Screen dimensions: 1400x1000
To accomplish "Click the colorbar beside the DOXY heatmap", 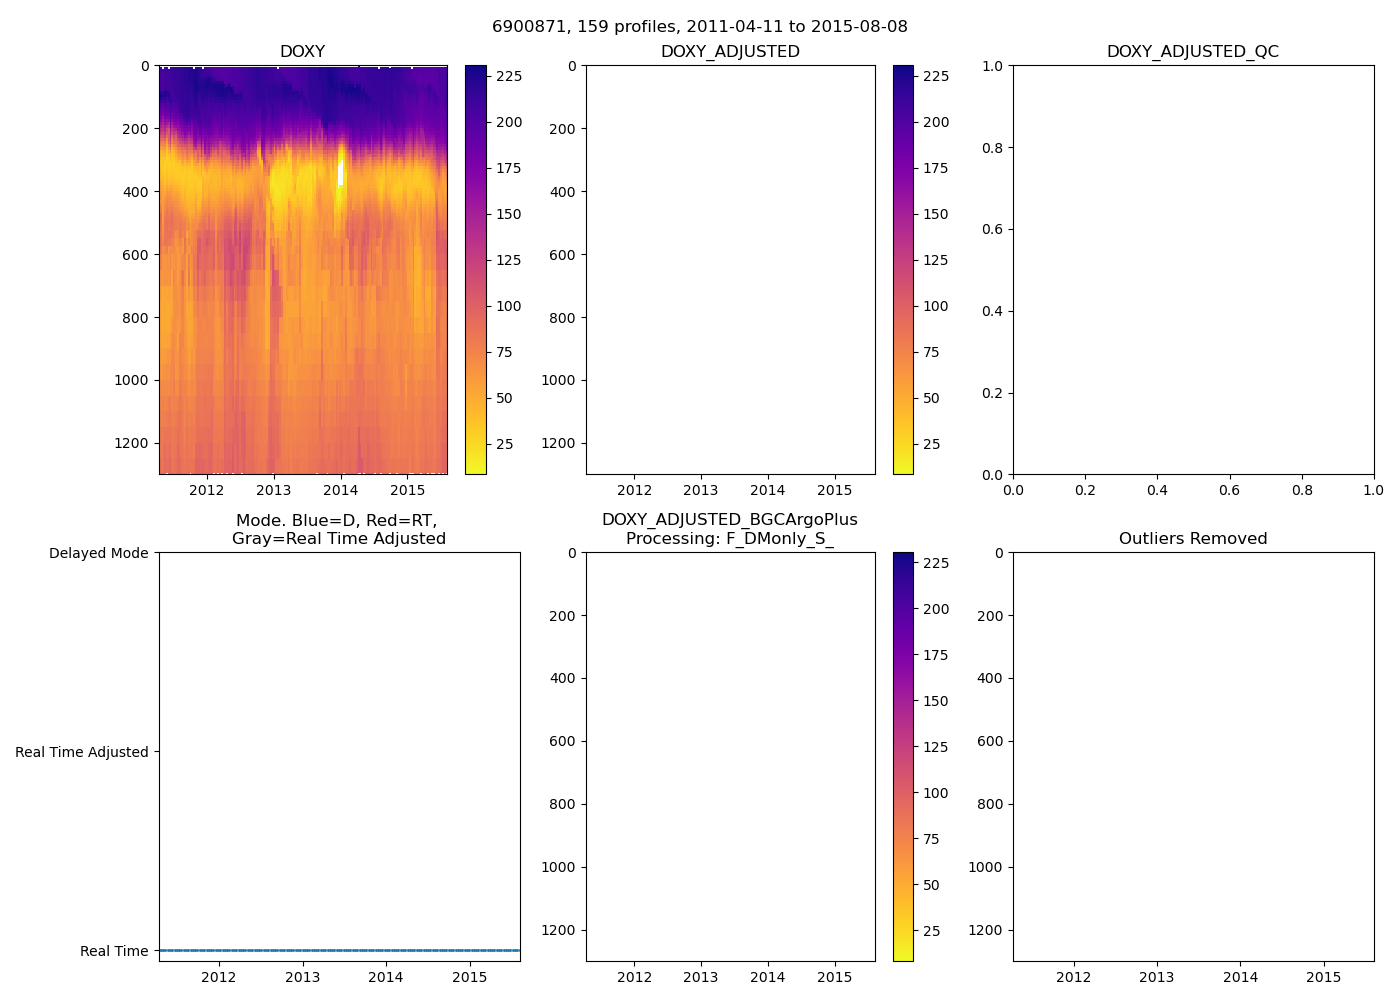I will click(476, 270).
